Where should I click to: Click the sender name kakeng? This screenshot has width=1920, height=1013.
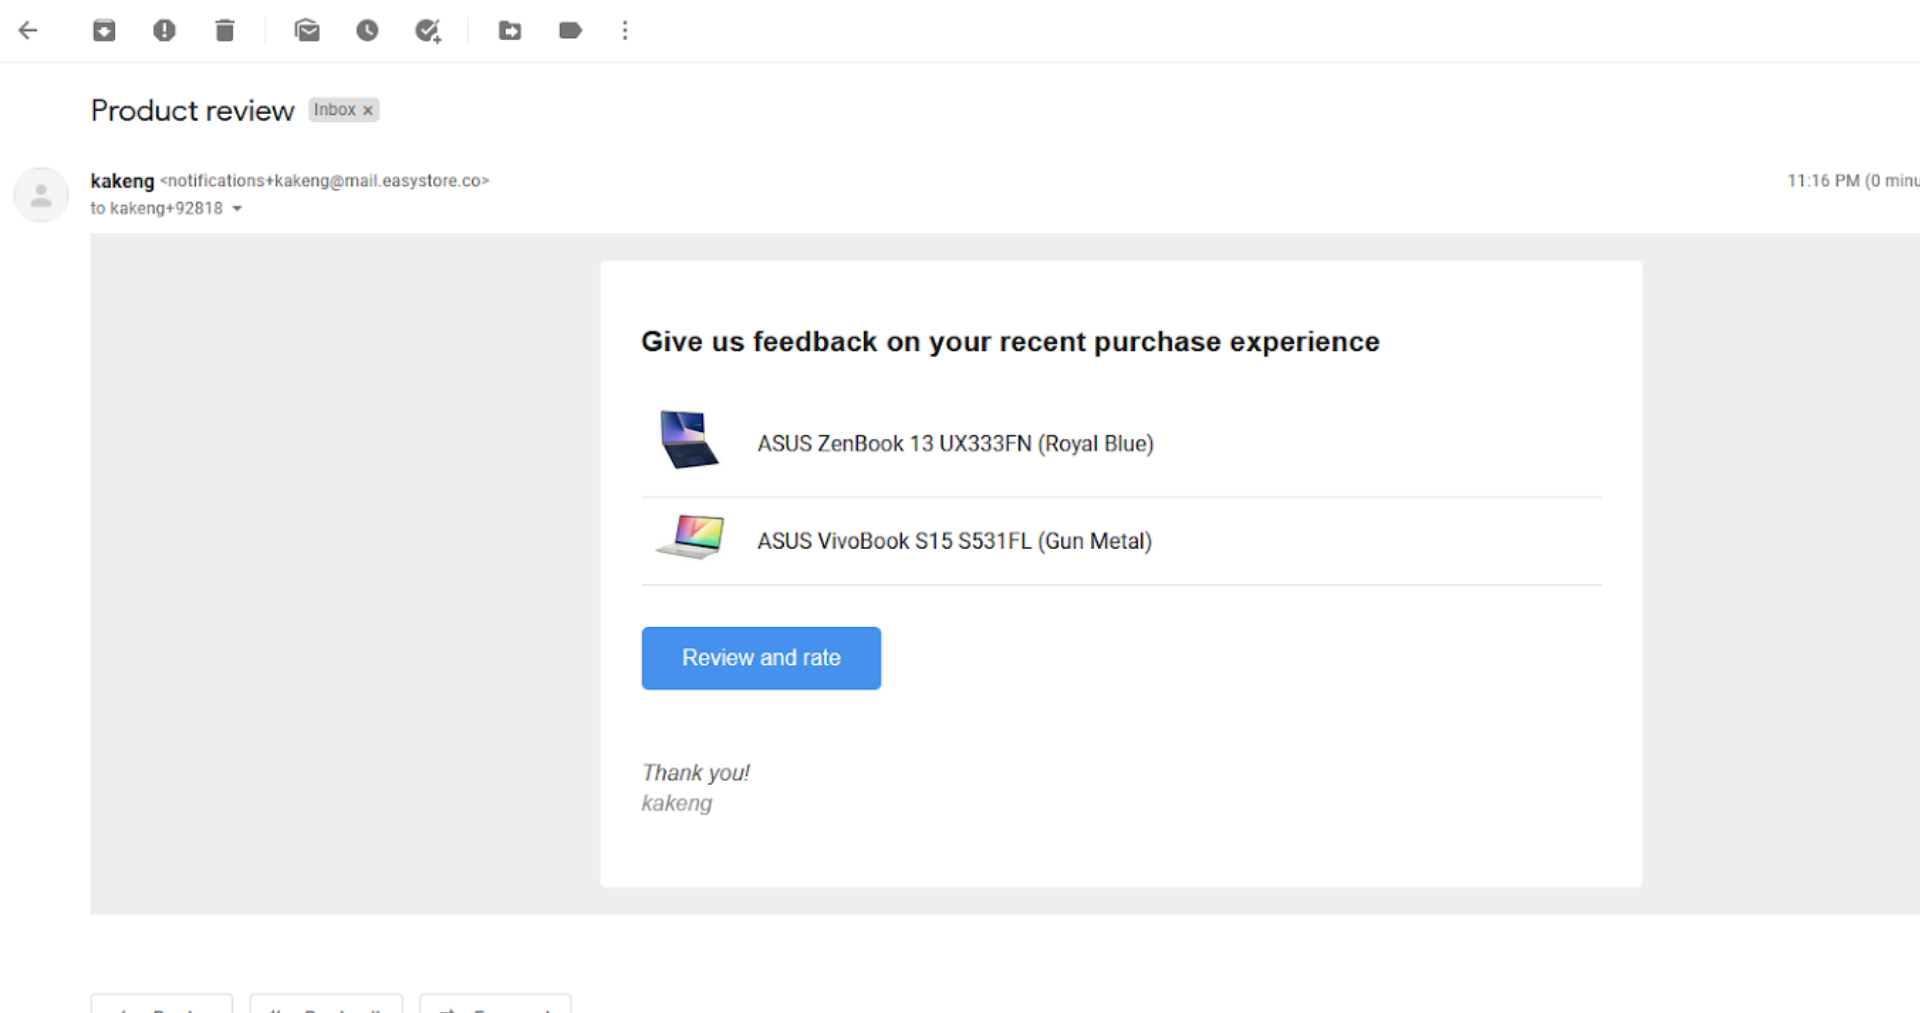[122, 181]
